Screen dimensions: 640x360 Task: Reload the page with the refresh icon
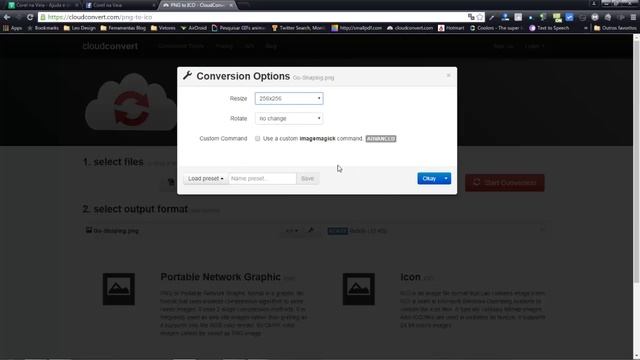tap(30, 17)
